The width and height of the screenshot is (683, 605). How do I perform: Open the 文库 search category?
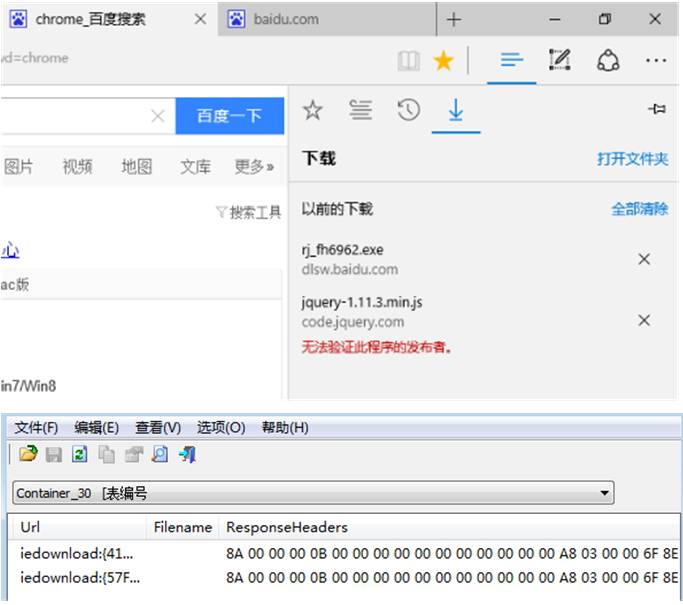pos(195,167)
